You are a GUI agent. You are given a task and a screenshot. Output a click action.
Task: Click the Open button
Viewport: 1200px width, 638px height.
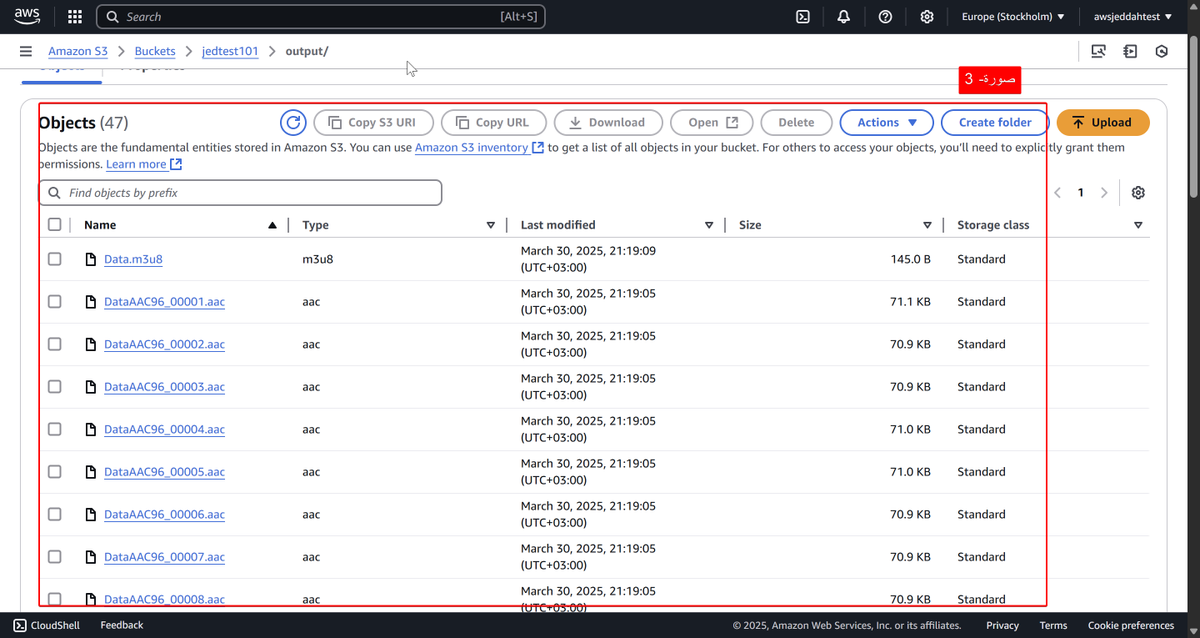[712, 122]
